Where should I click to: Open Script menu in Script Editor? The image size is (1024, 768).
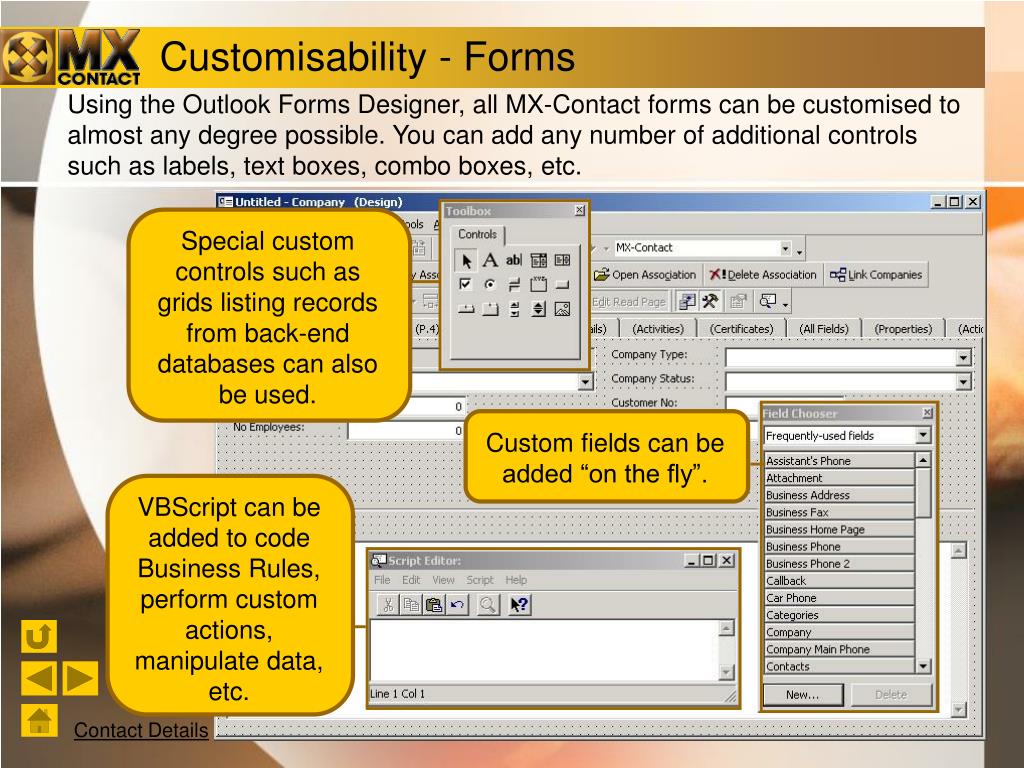[480, 580]
